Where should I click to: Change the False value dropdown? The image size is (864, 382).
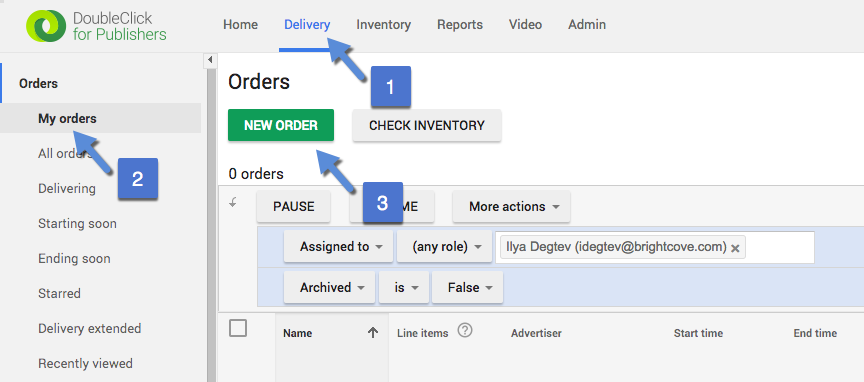[467, 287]
